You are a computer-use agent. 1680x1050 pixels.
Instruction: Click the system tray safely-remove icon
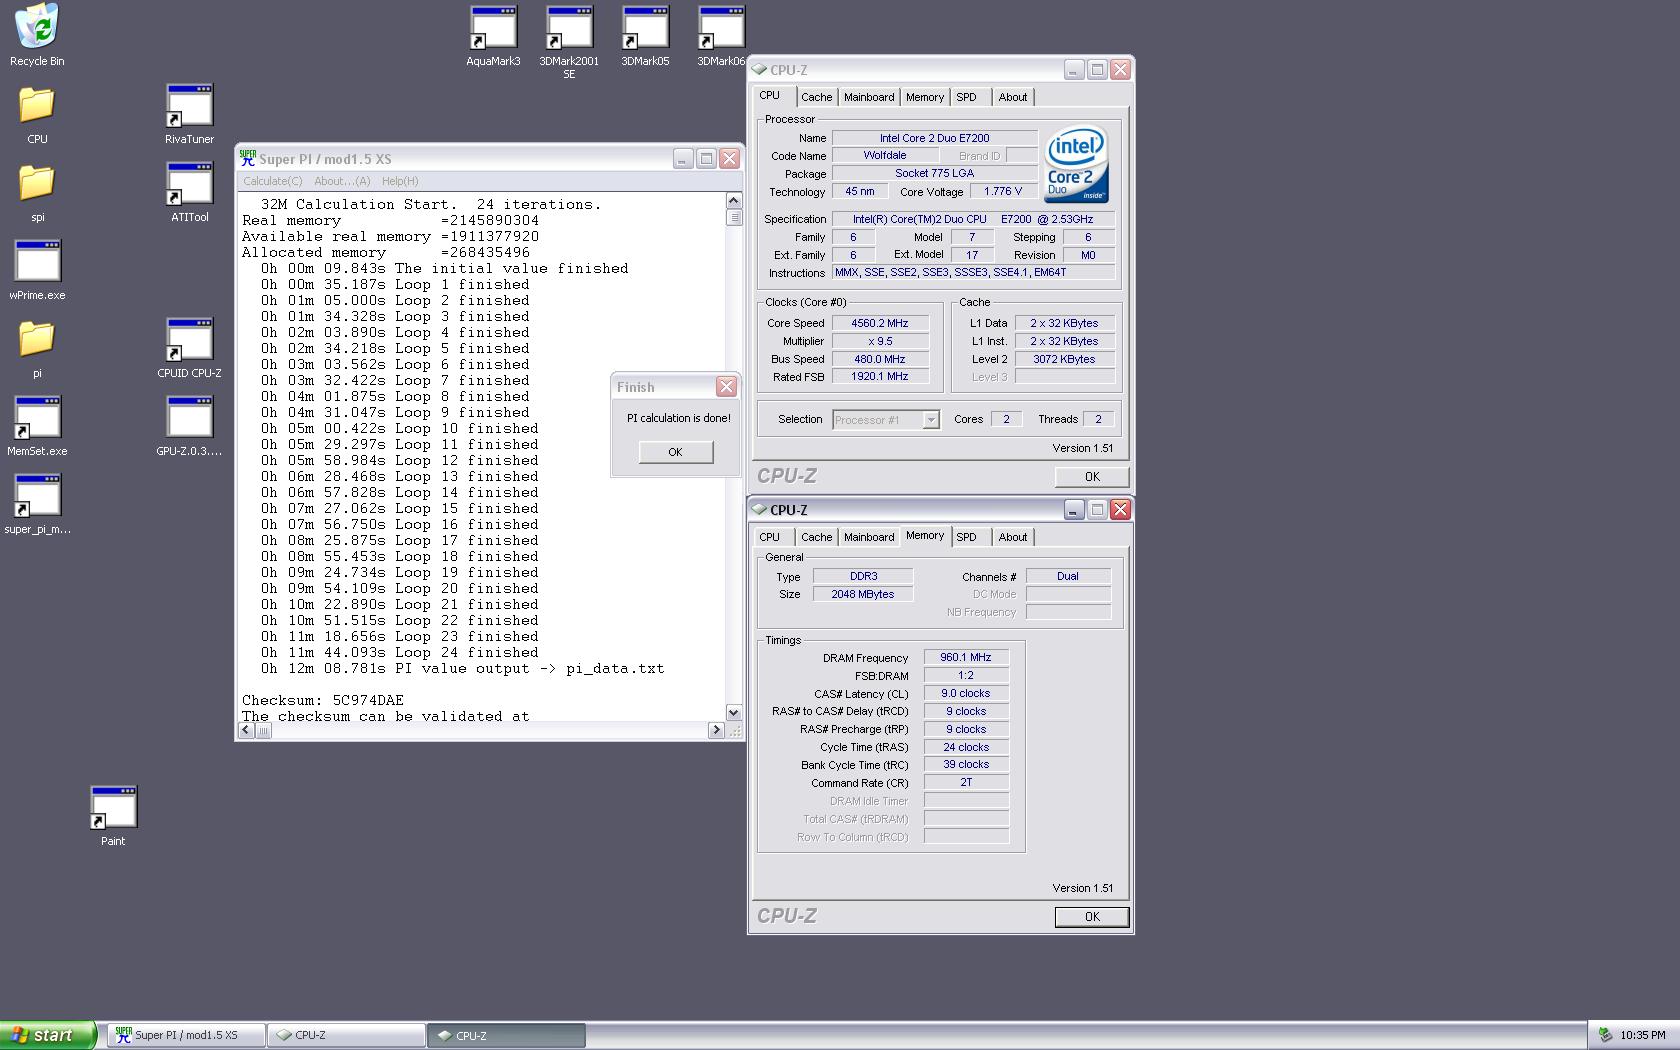point(1604,1035)
